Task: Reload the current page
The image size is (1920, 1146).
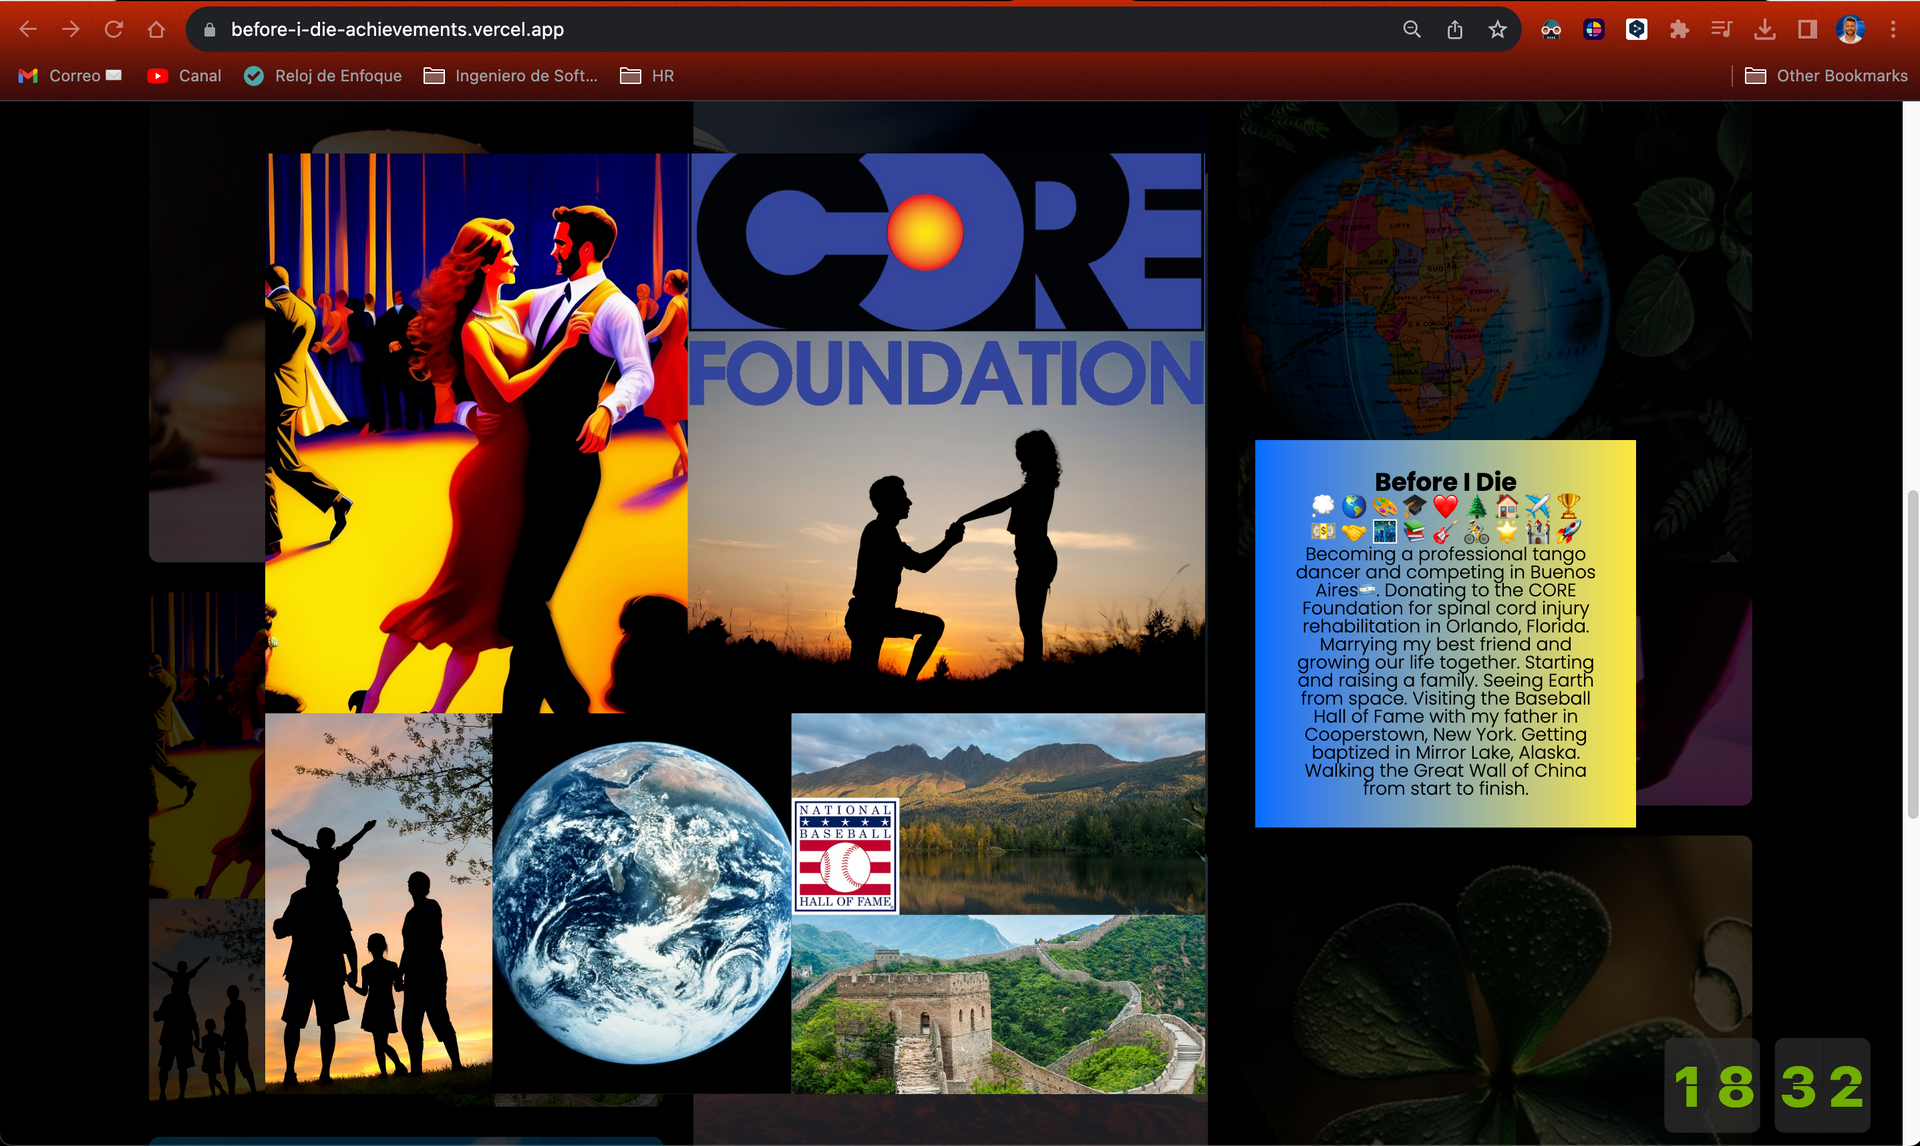Action: click(114, 30)
